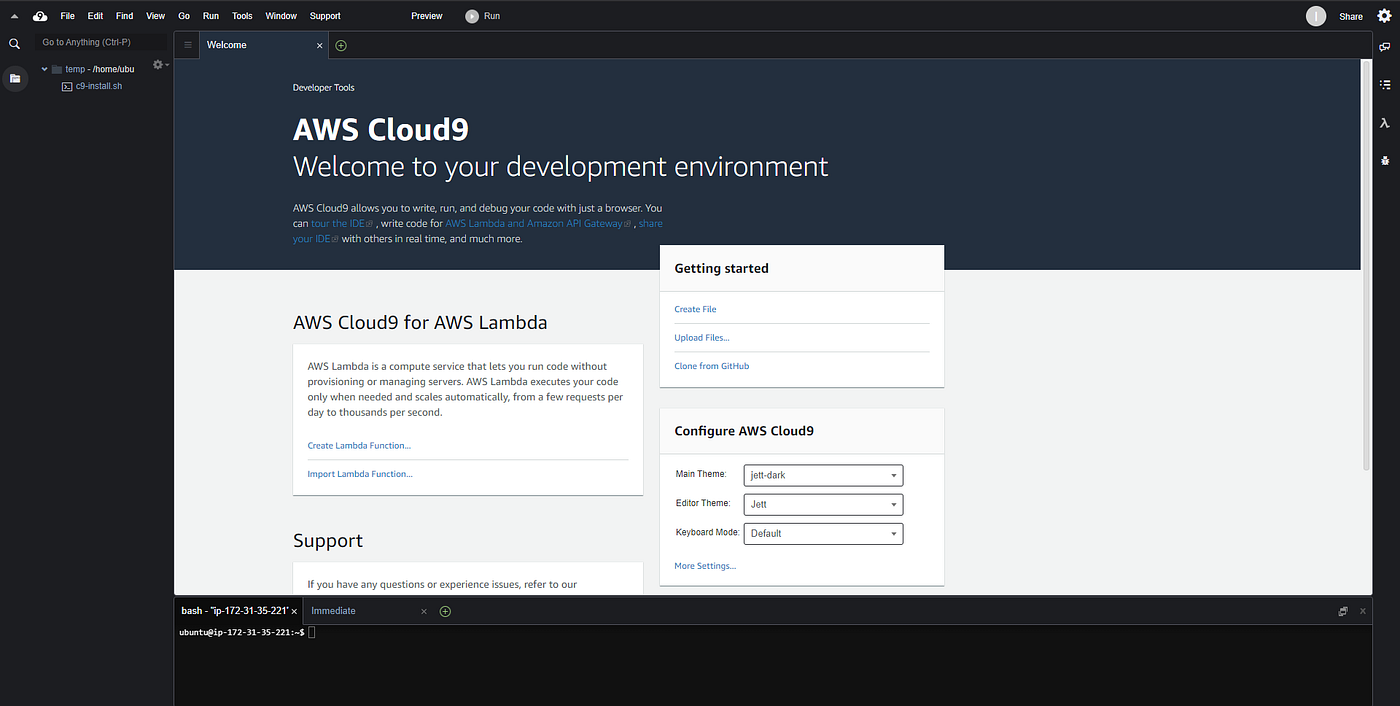This screenshot has height=706, width=1400.
Task: Click the Run play icon
Action: point(472,16)
